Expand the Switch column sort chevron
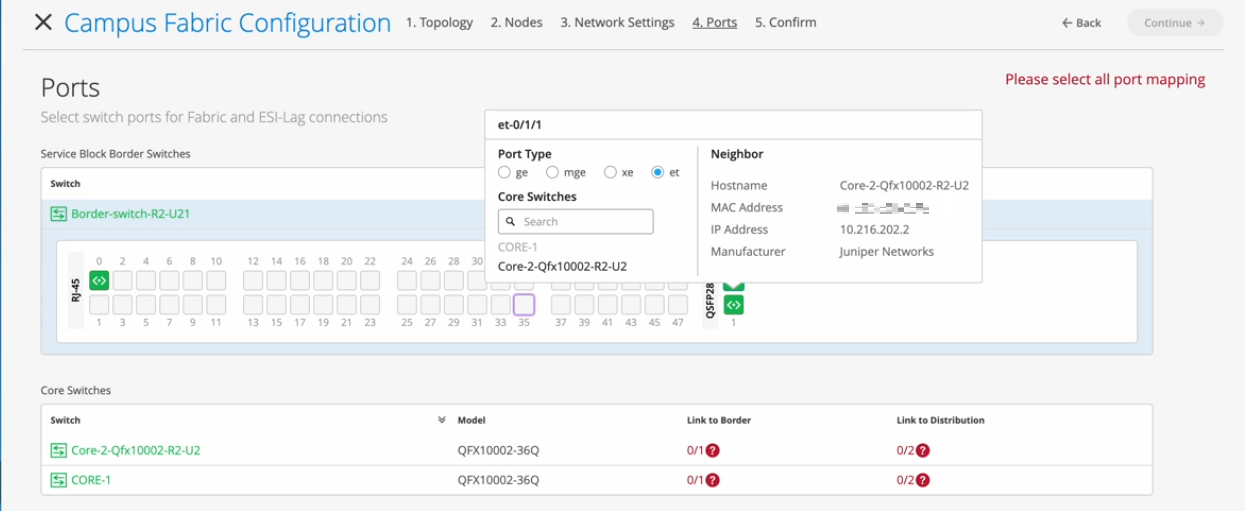Screen dimensions: 1249x515 (x=442, y=420)
